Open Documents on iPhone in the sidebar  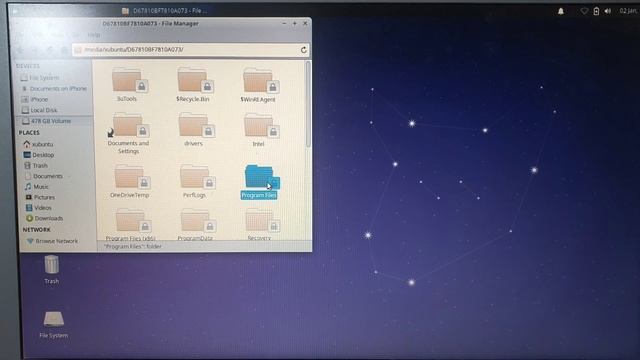coord(54,88)
